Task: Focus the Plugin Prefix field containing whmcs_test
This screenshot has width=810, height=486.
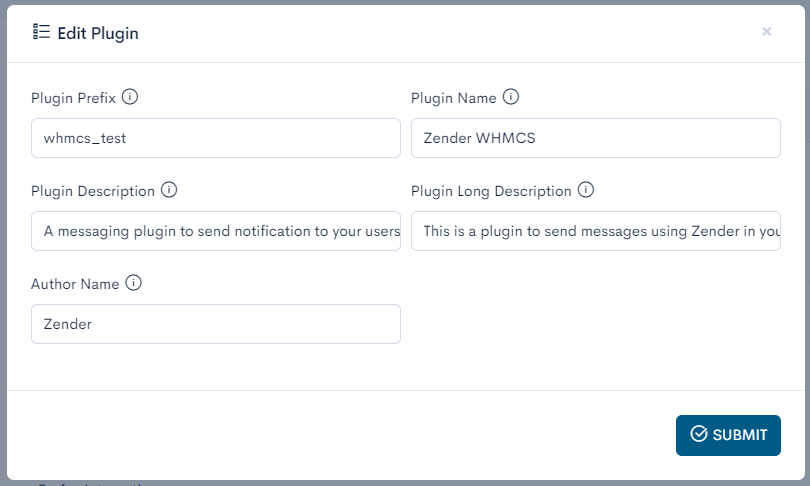Action: click(216, 139)
